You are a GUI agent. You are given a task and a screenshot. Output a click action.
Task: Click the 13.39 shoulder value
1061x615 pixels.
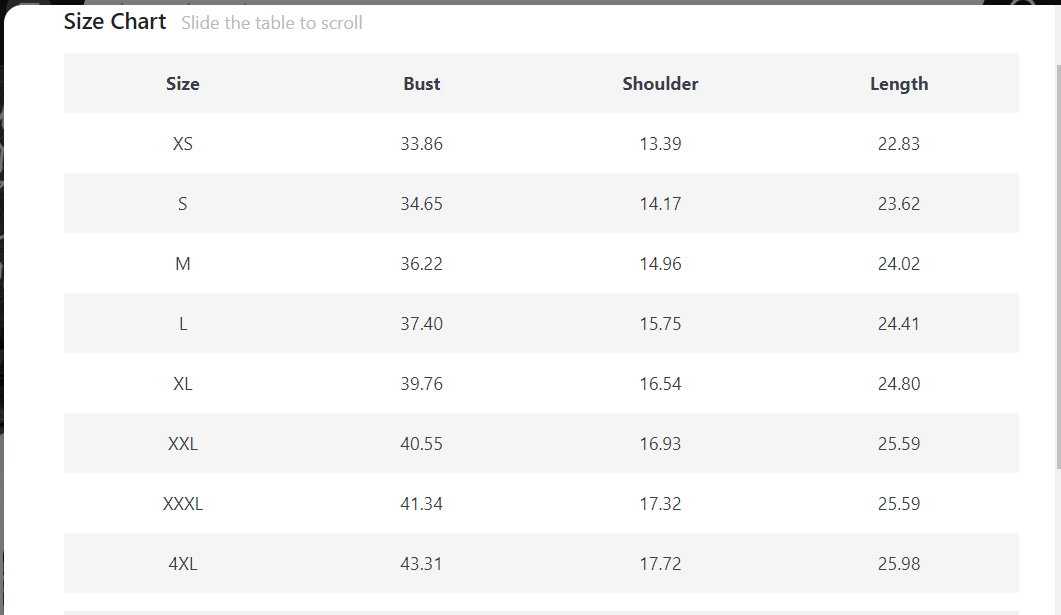[x=660, y=144]
